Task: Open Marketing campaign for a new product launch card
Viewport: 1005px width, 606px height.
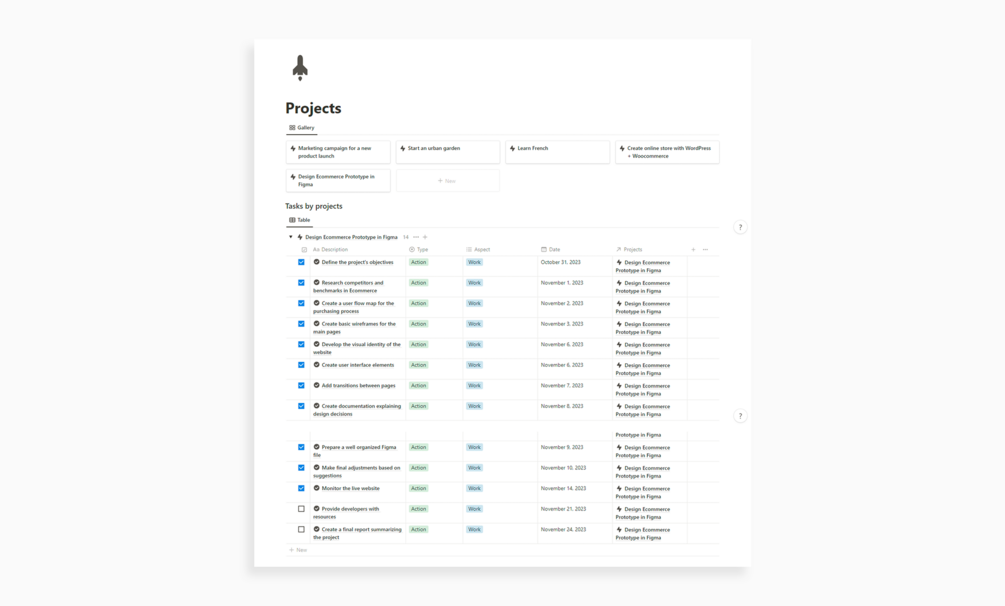Action: (338, 152)
